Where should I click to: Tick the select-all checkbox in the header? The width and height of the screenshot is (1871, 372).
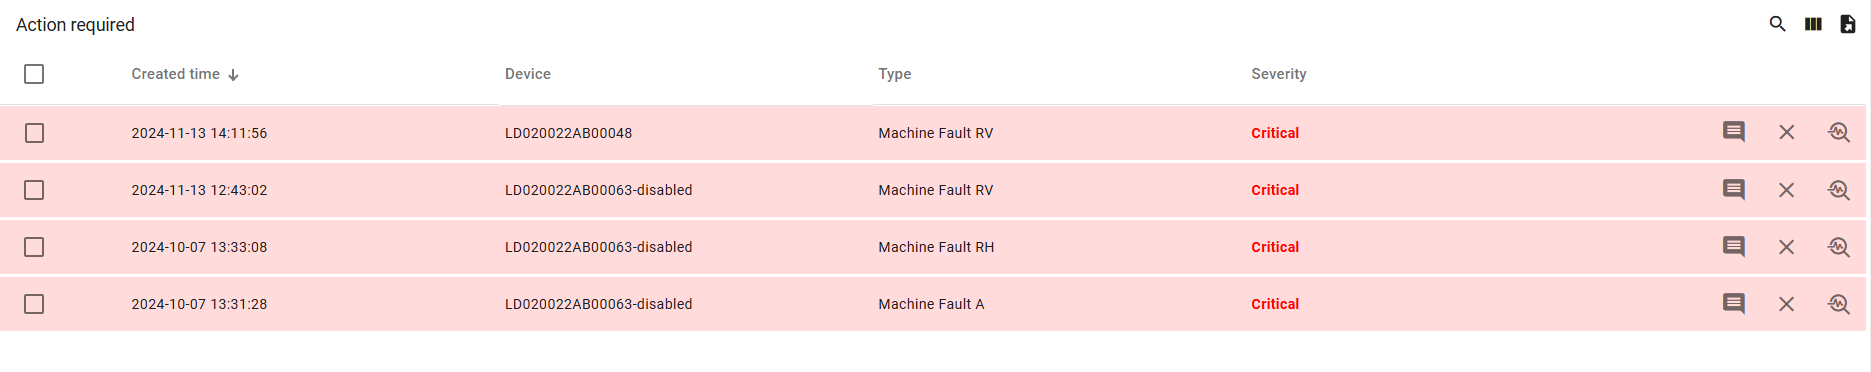(34, 74)
